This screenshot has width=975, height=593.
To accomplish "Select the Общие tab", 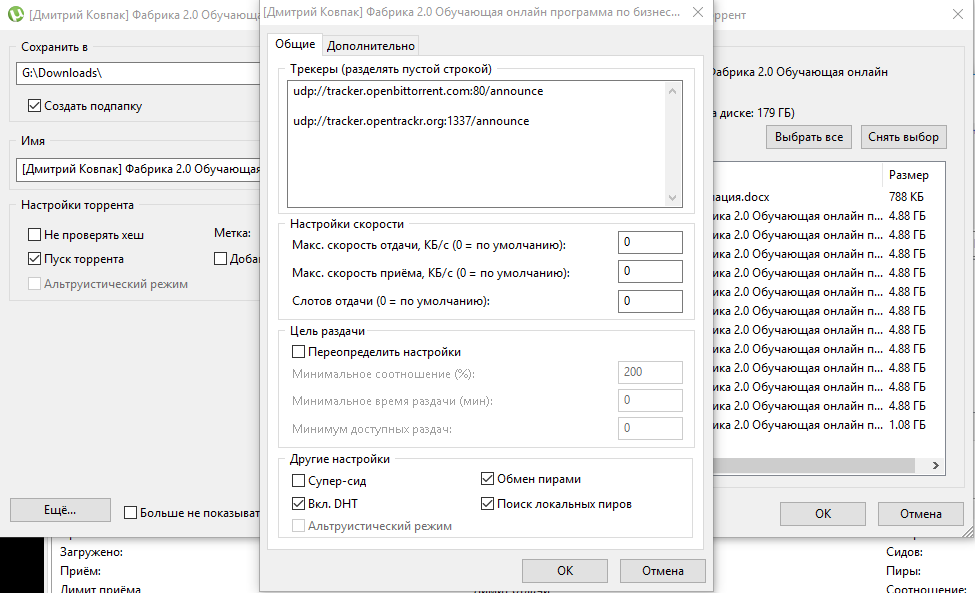I will pyautogui.click(x=297, y=45).
